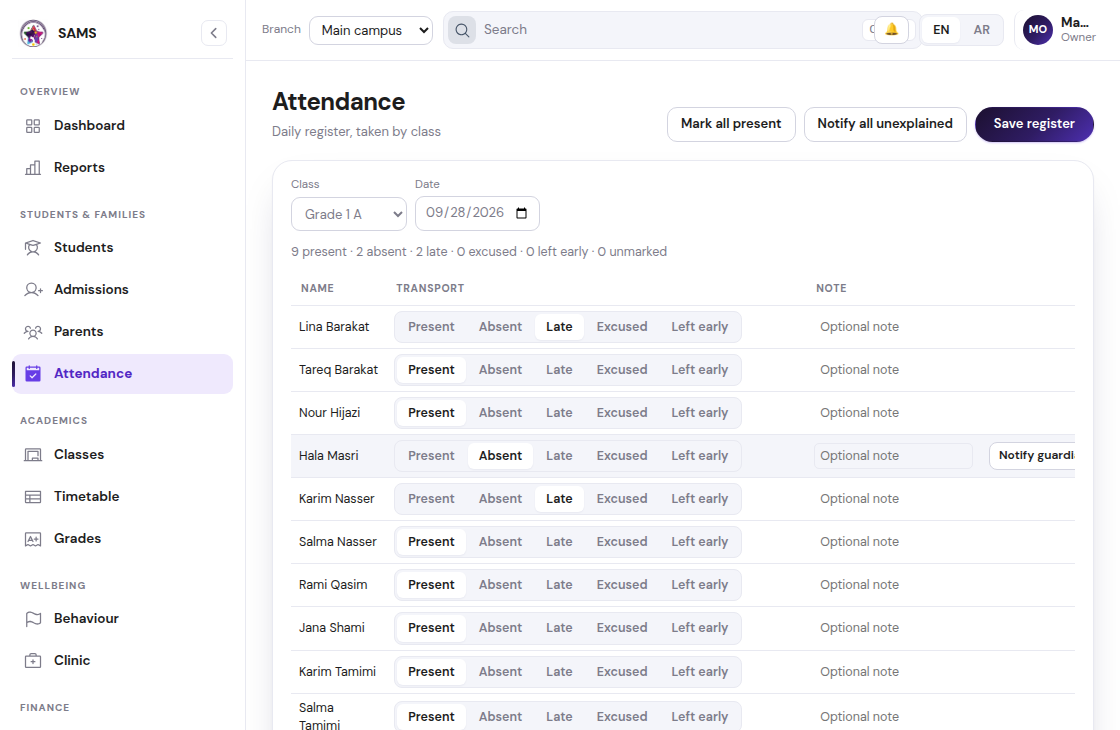Viewport: 1120px width, 730px height.
Task: Go to Reports in the sidebar
Action: click(x=122, y=168)
